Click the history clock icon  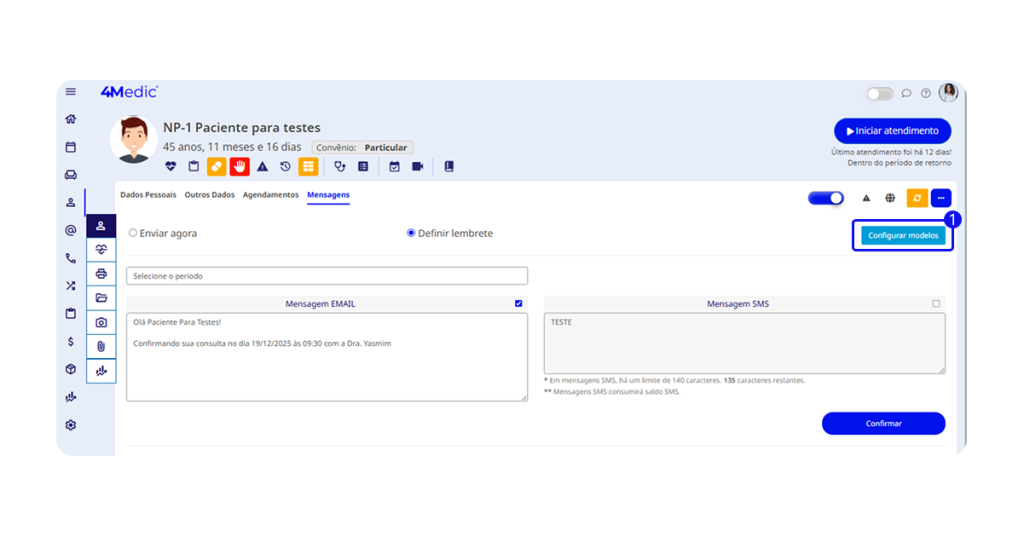click(285, 167)
